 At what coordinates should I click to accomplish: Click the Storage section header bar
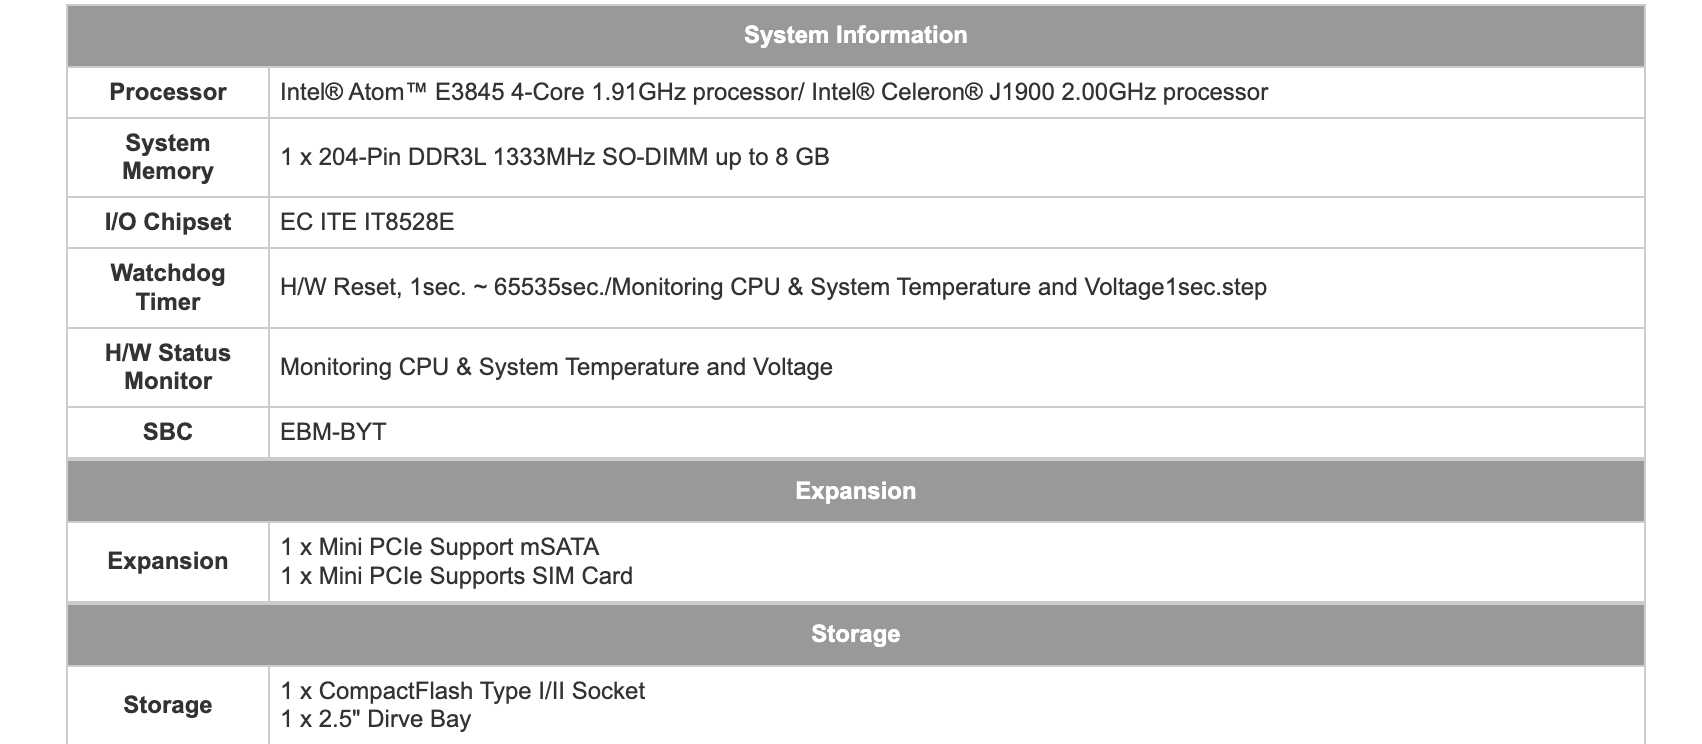coord(855,634)
